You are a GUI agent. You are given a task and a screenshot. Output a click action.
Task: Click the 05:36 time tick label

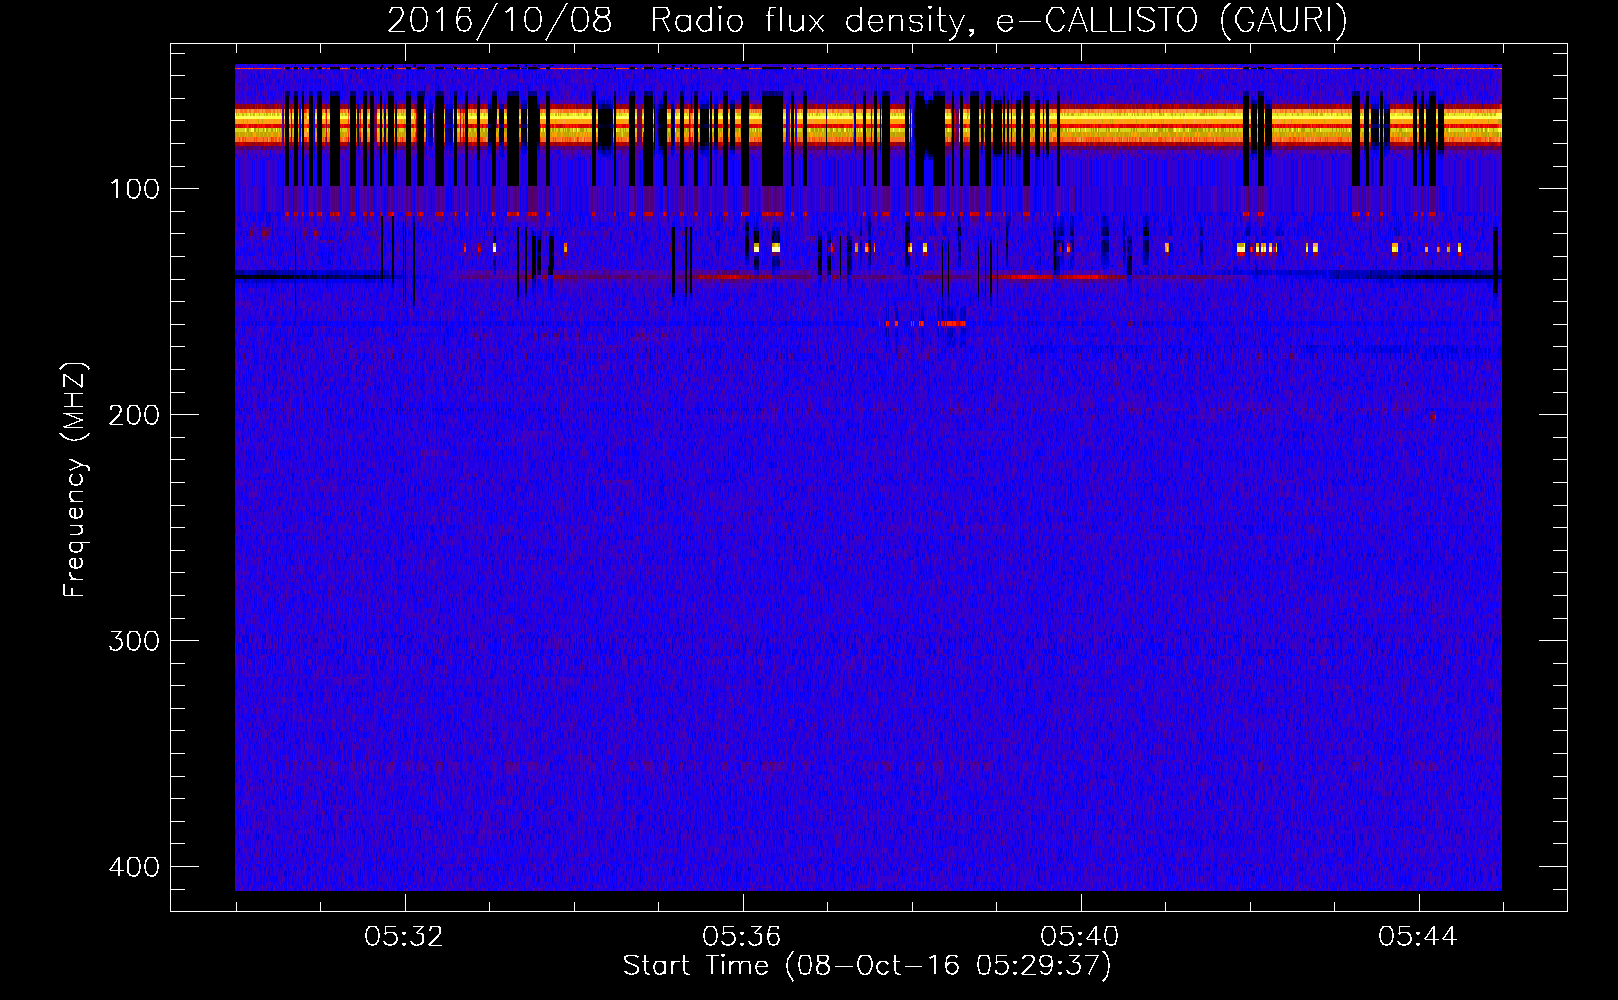(742, 937)
